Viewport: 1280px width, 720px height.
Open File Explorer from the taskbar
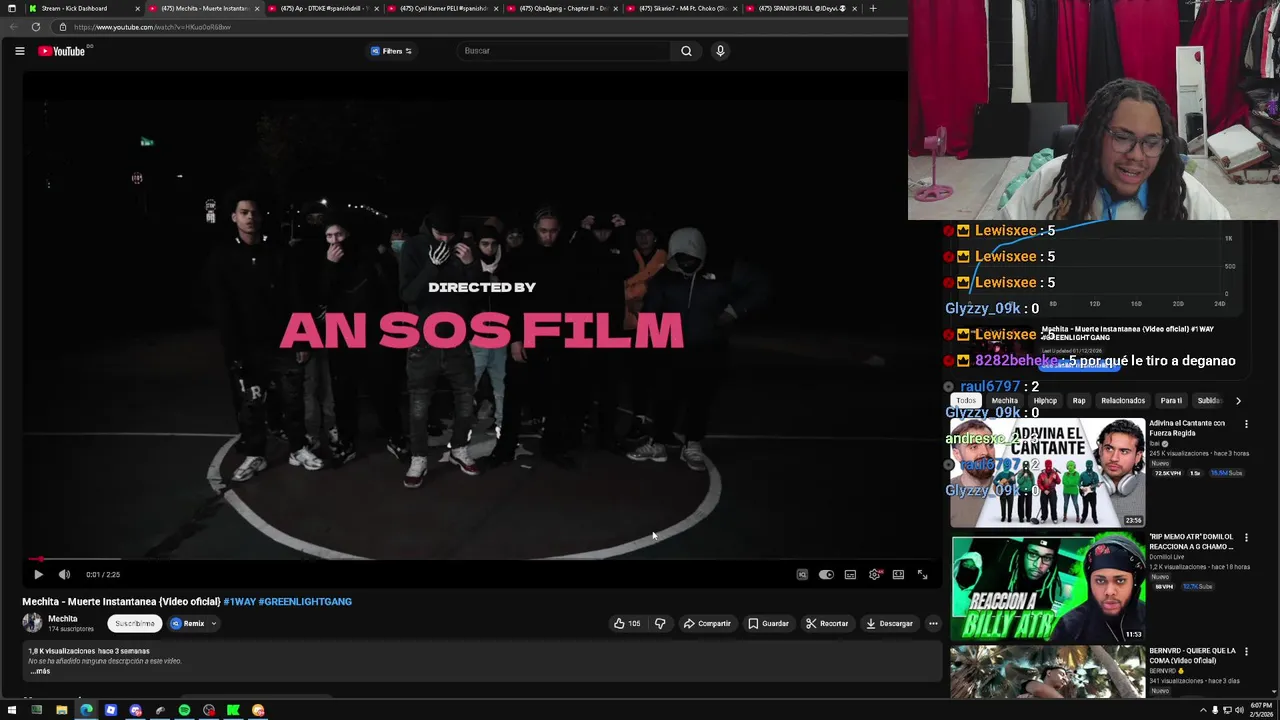[x=61, y=711]
